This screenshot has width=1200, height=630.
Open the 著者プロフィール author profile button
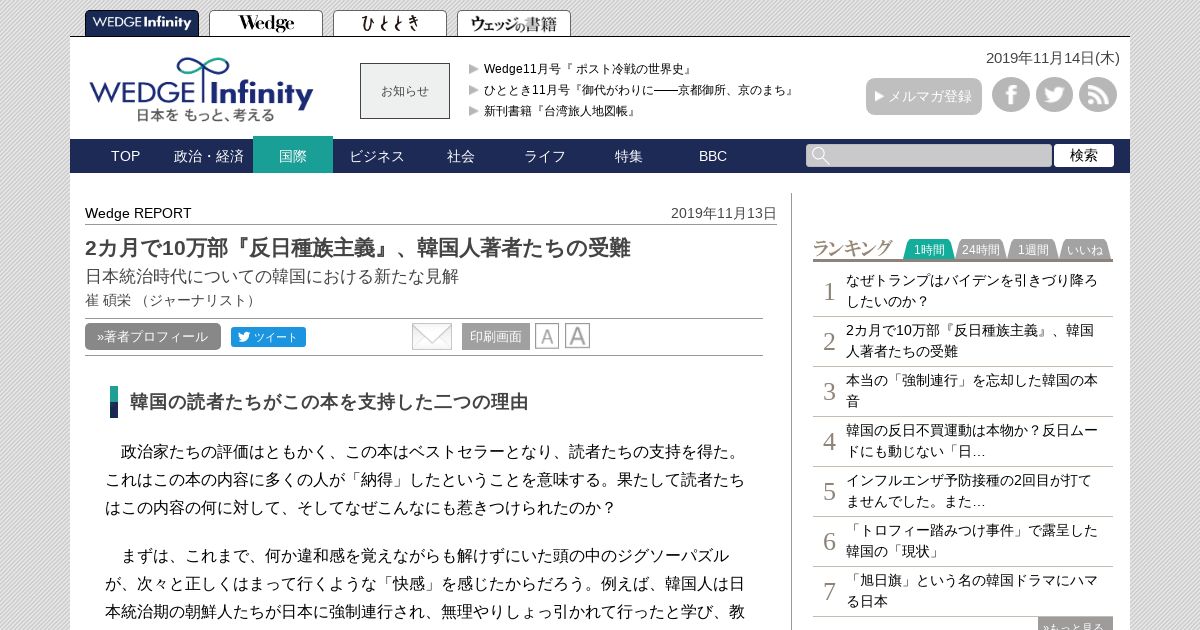click(153, 337)
